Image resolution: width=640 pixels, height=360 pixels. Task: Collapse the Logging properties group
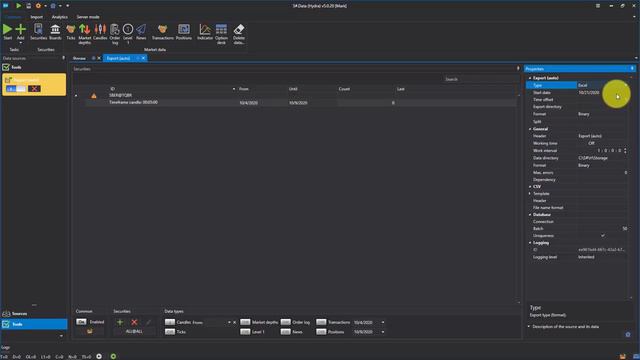pos(530,243)
